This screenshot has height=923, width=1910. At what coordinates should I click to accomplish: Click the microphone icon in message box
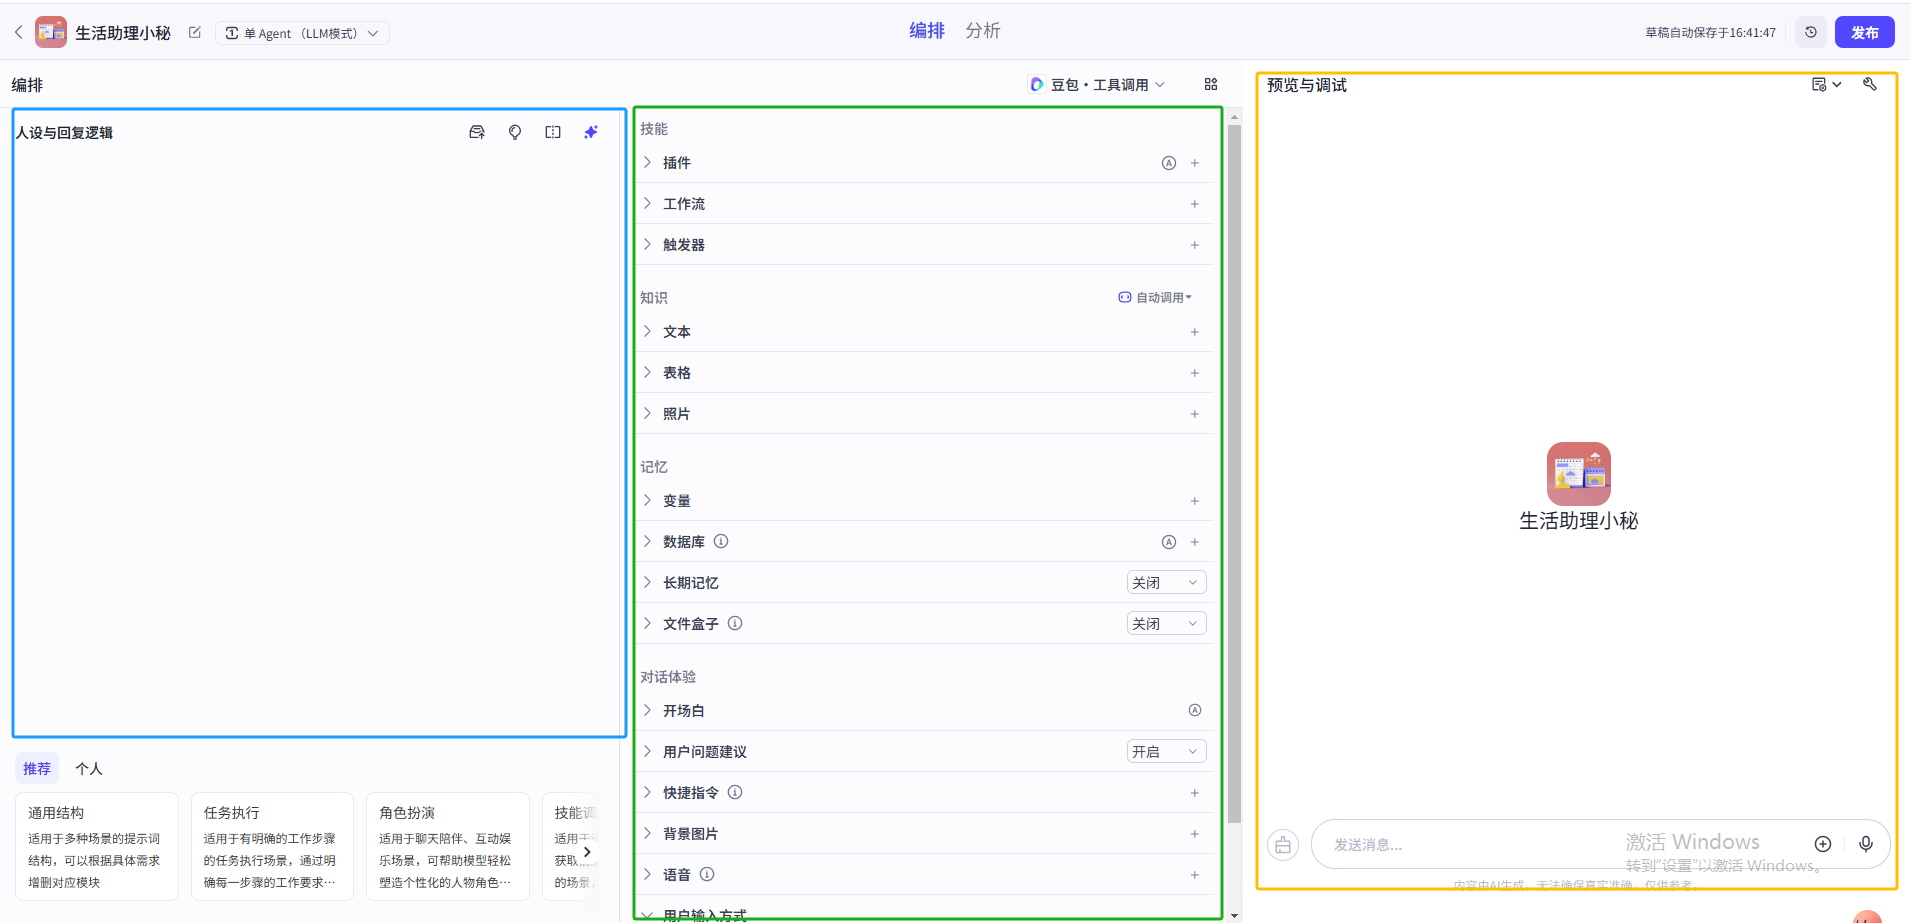tap(1866, 844)
